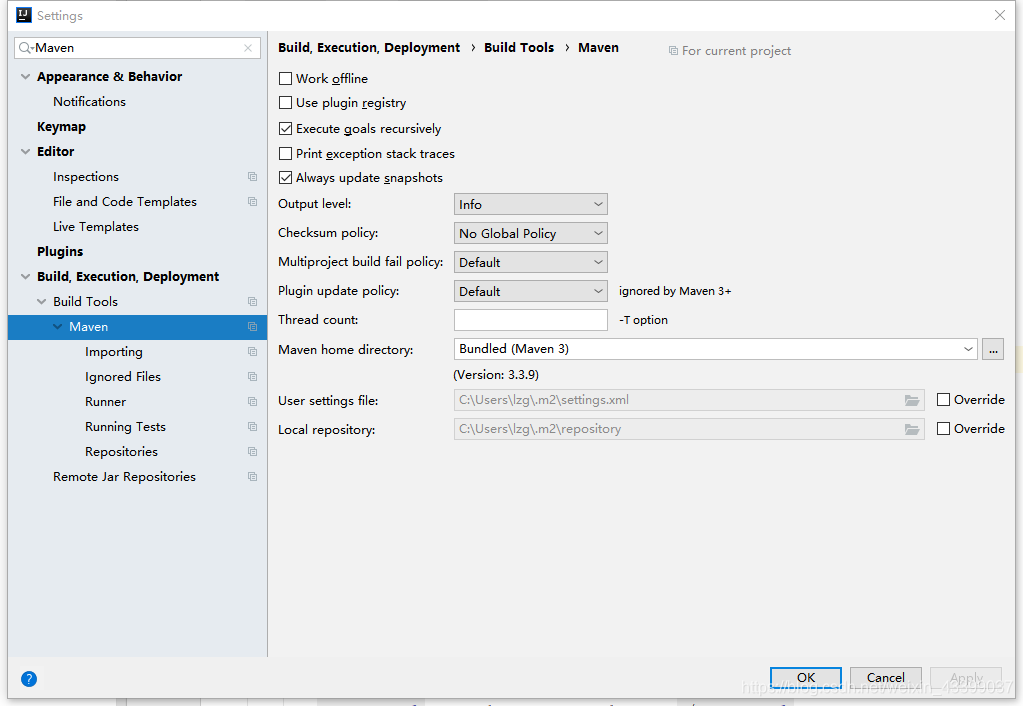Click Build, Execution, Deployment breadcrumb

click(x=369, y=48)
